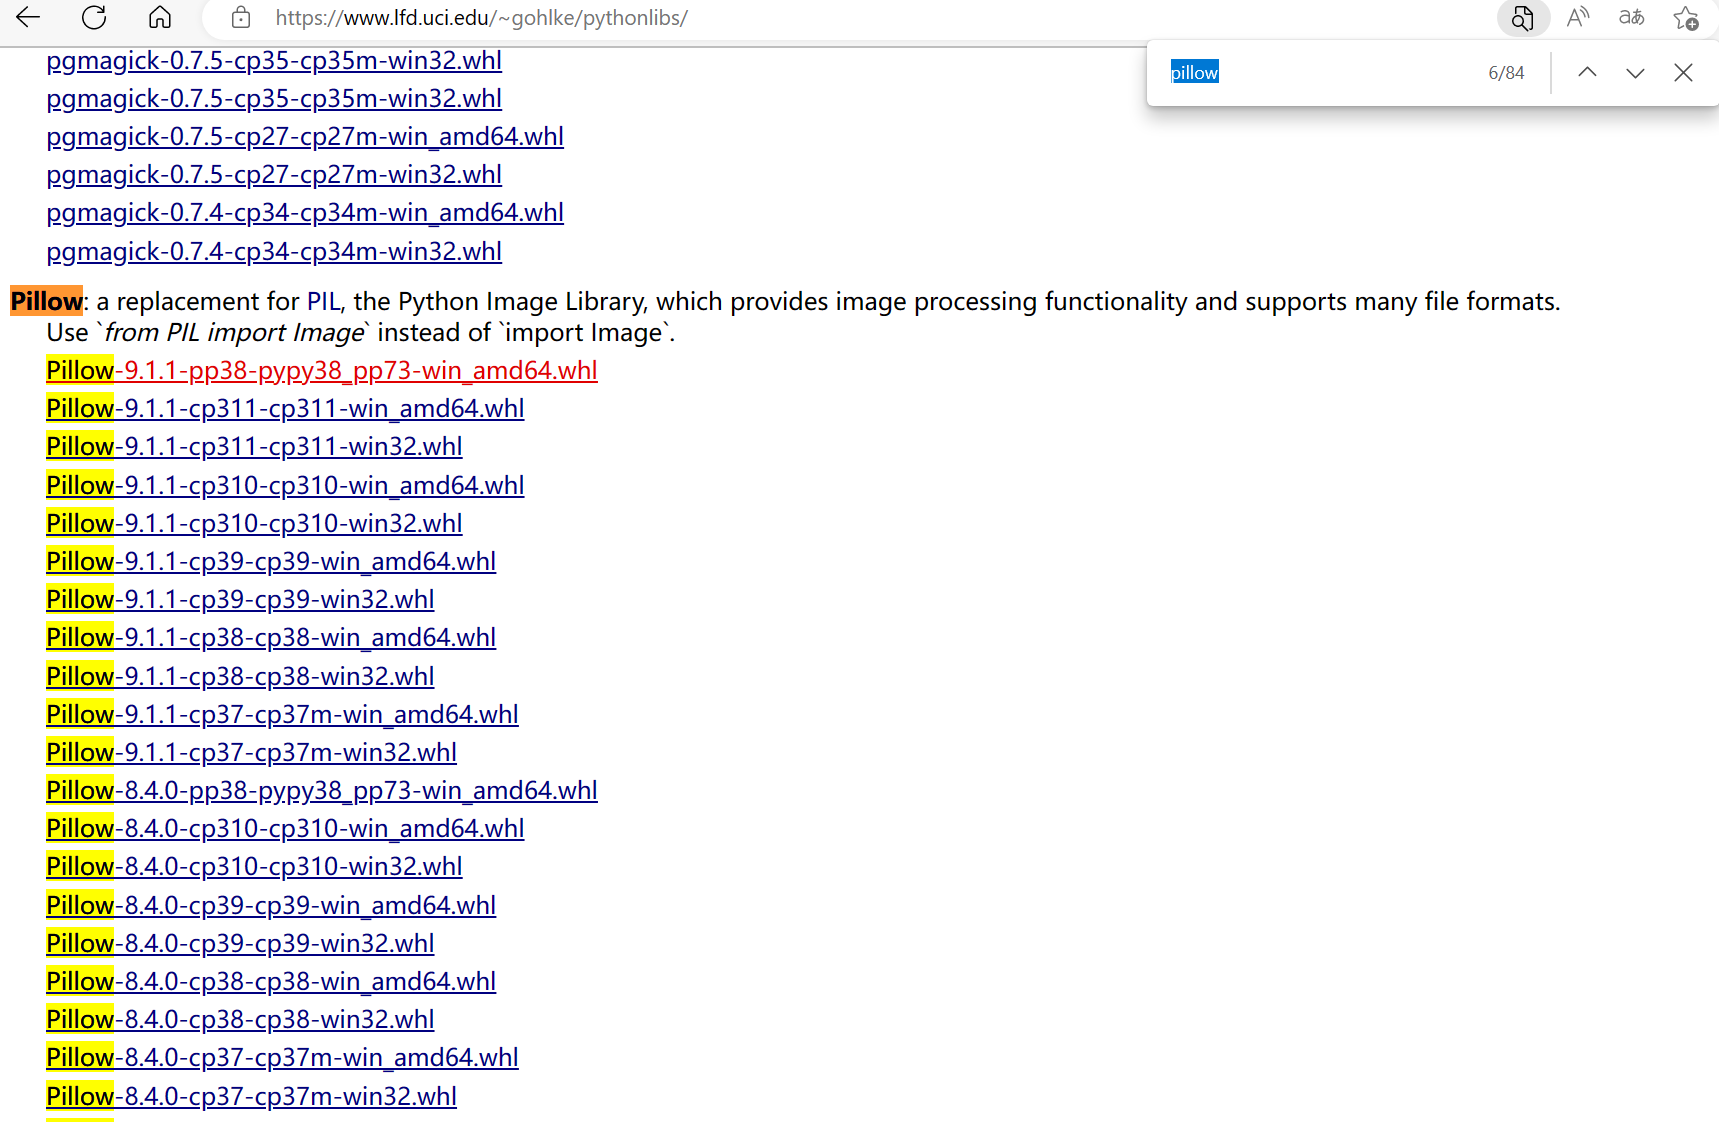Go back to the previous page
1719x1122 pixels.
28,17
